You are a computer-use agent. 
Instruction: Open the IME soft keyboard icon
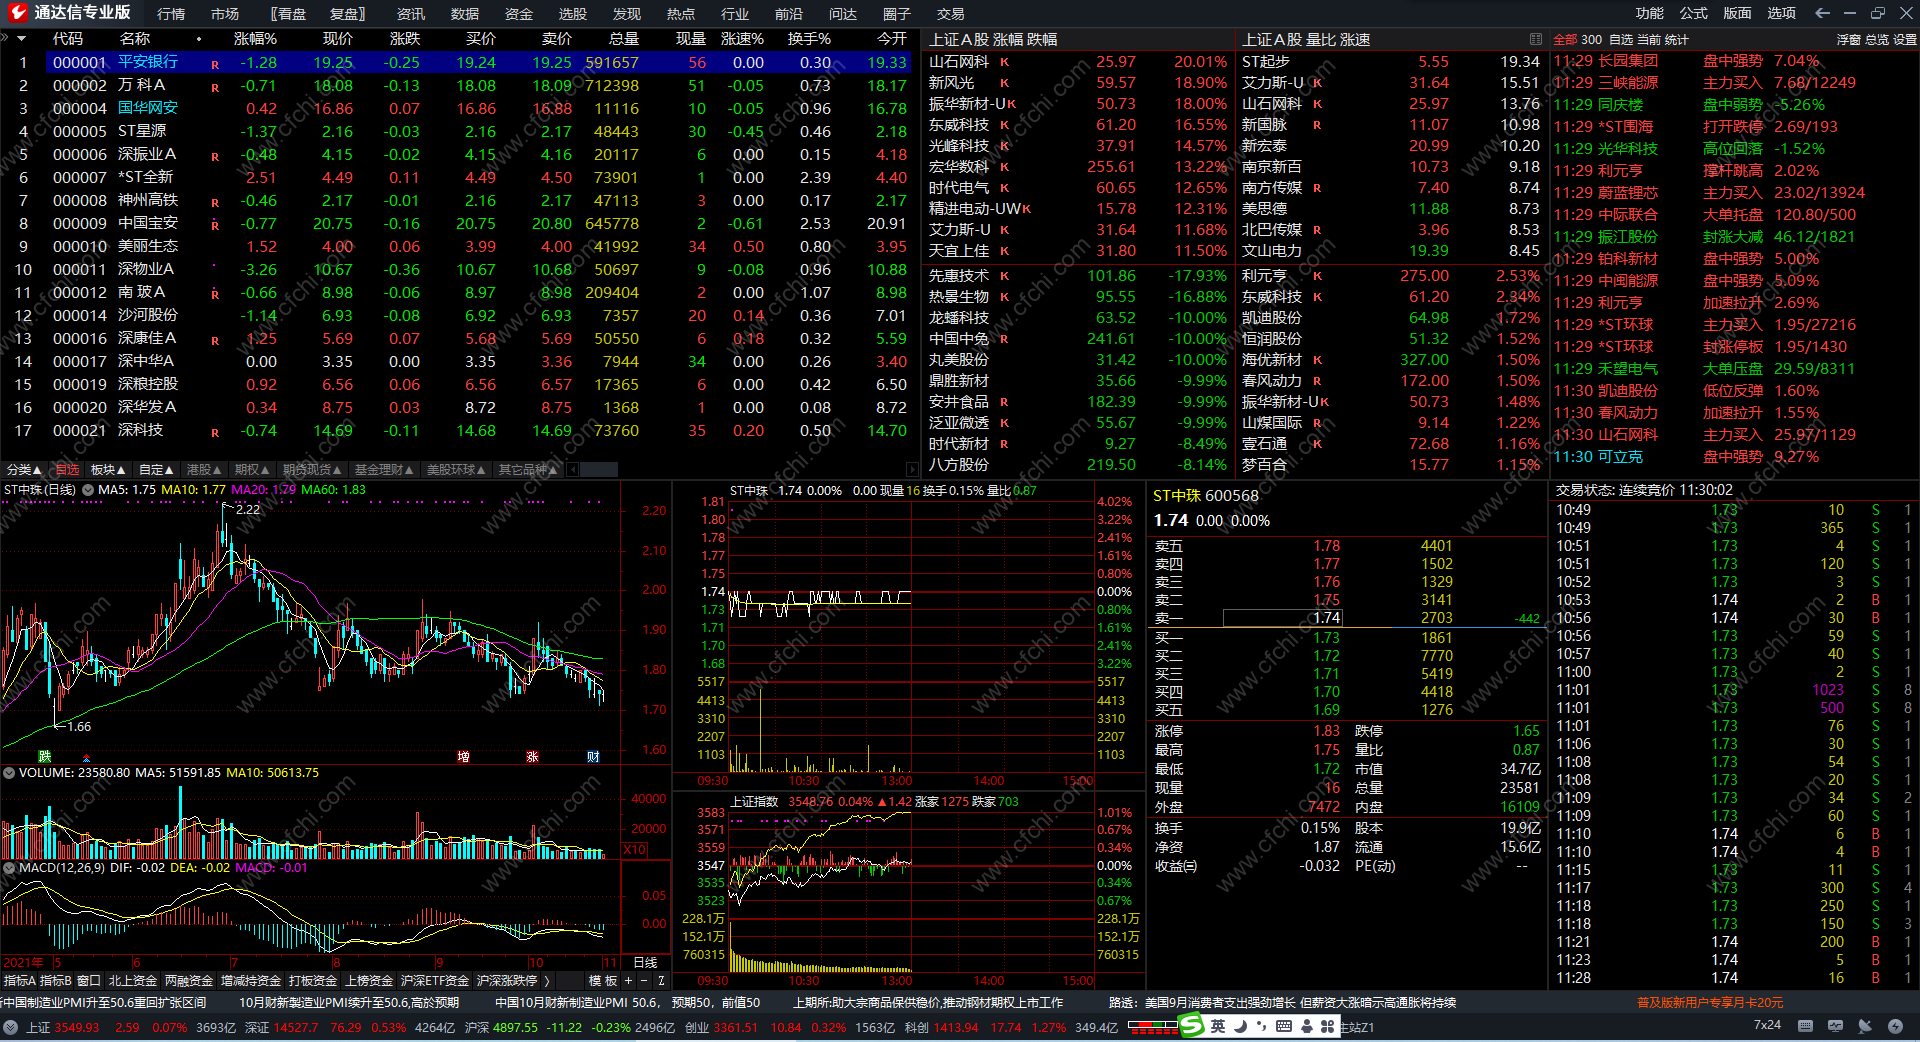click(x=1283, y=1026)
